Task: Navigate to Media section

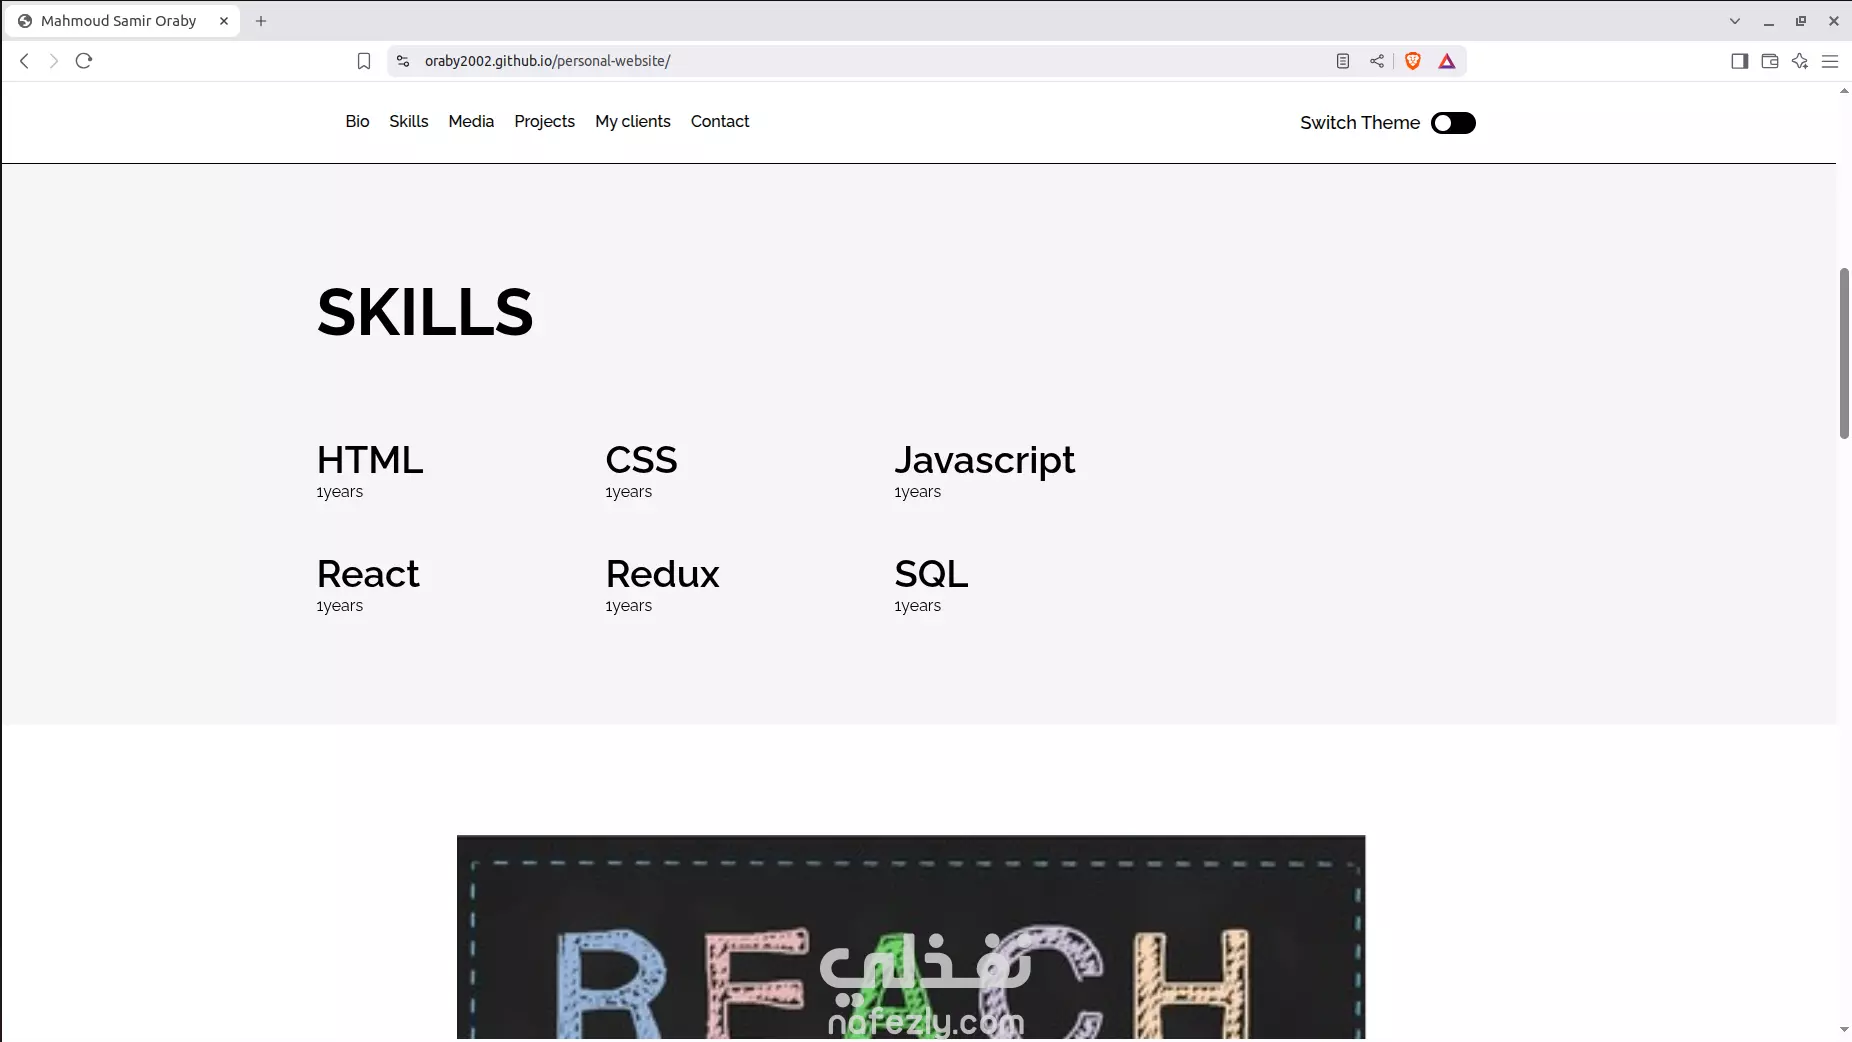Action: point(471,121)
